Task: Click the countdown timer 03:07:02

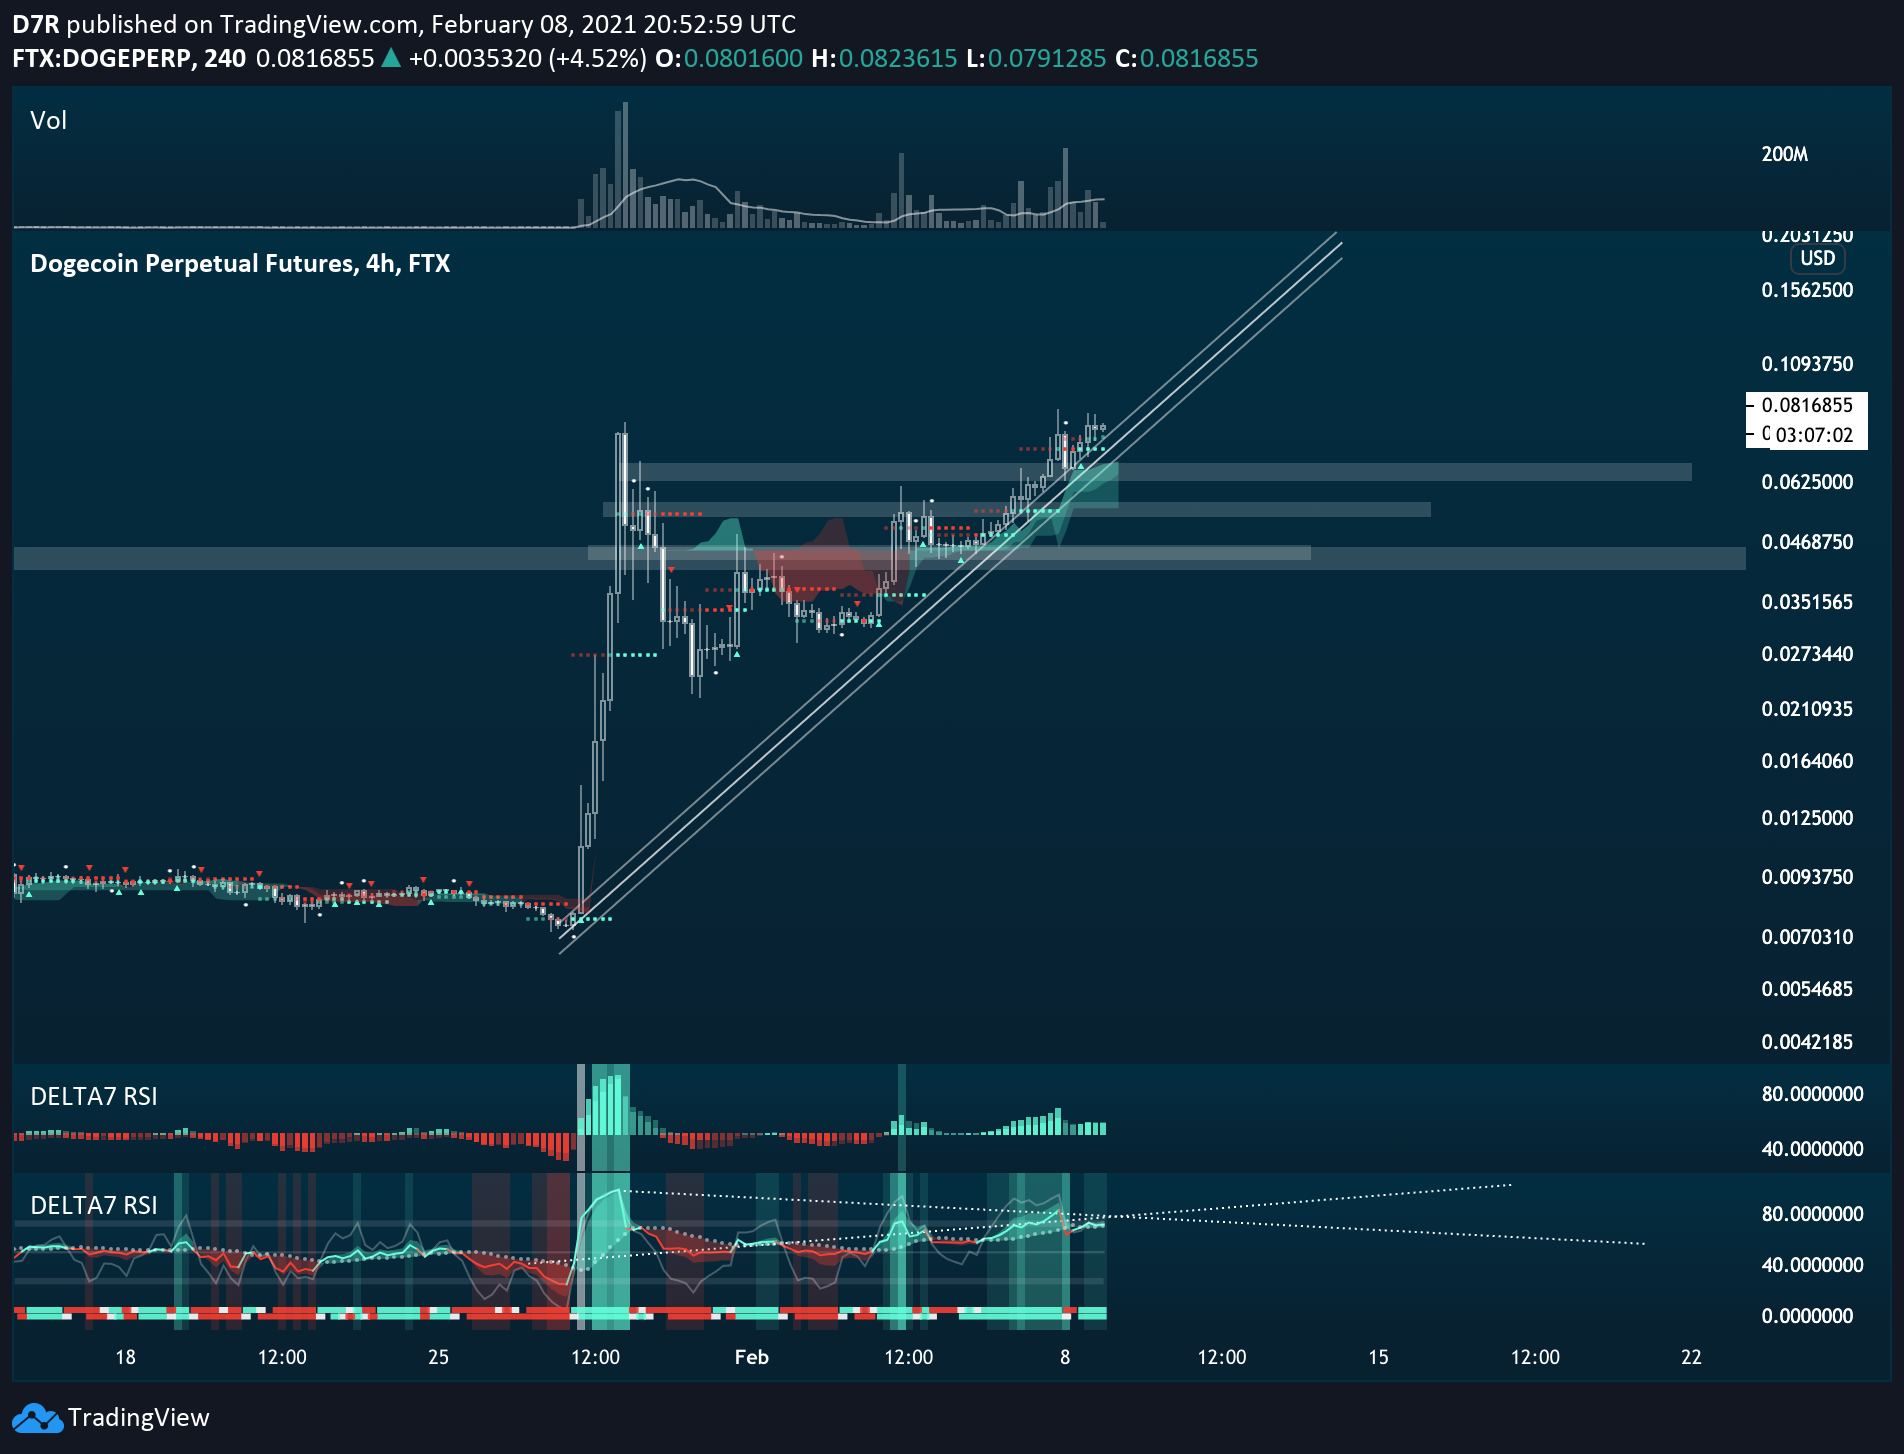Action: [1814, 435]
